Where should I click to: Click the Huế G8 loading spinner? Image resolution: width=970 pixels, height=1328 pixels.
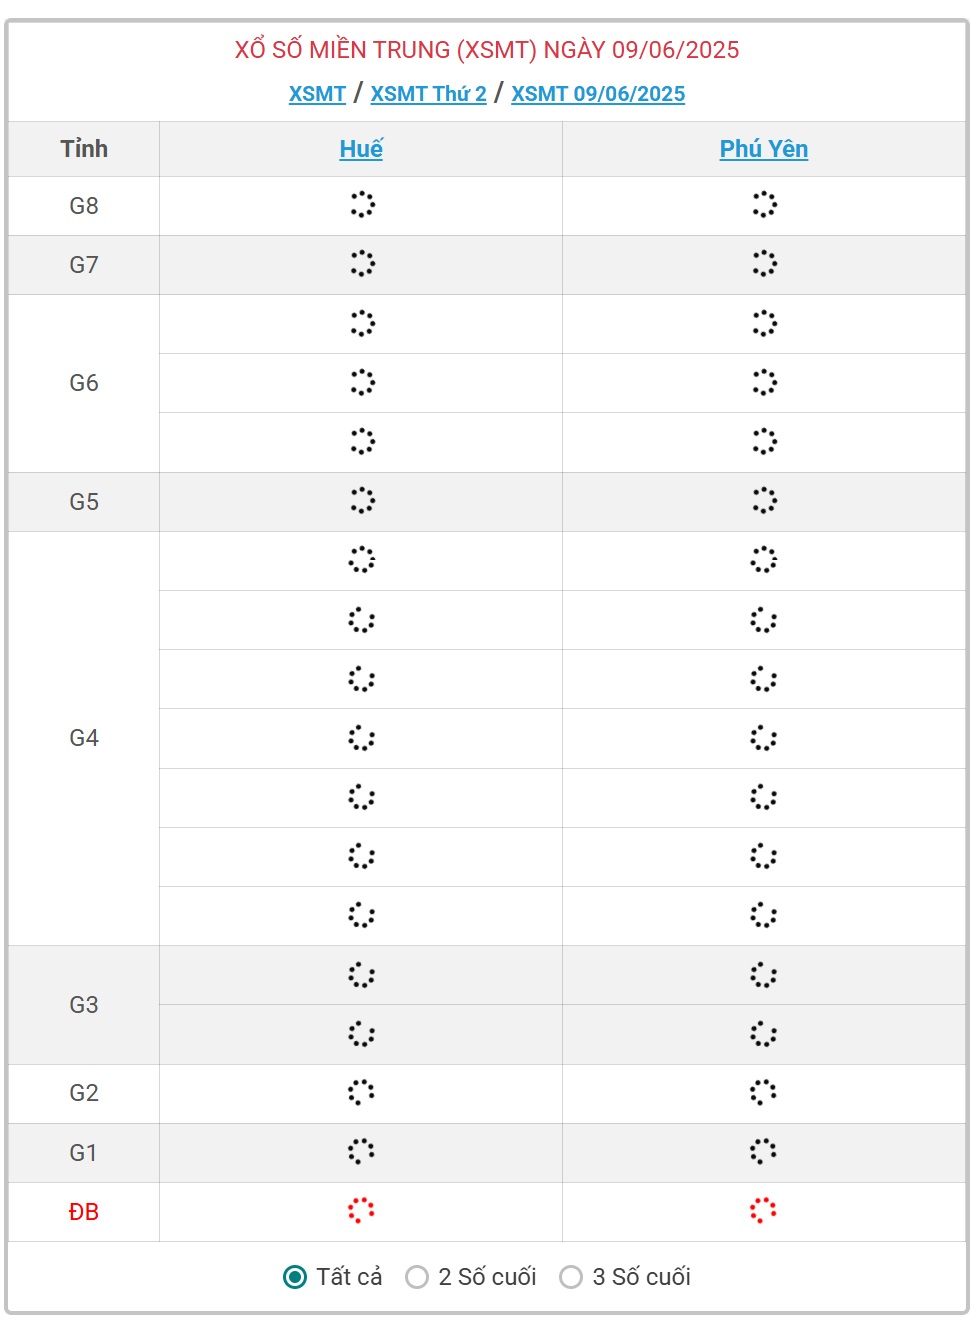362,204
